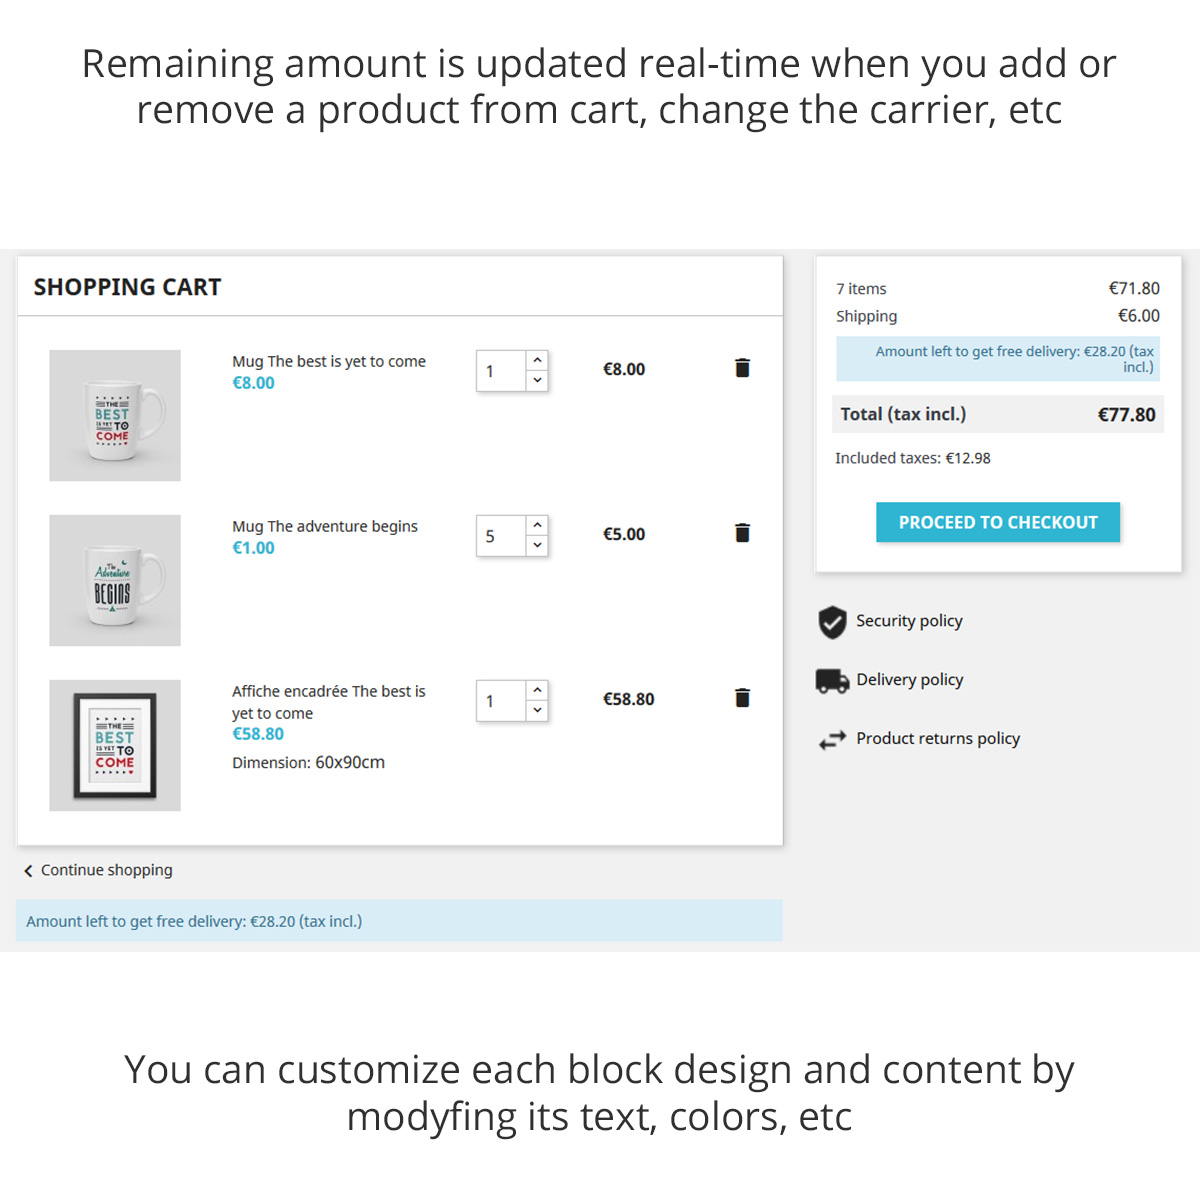Increase quantity of Mug The best is yet to come
Viewport: 1200px width, 1200px height.
[537, 360]
